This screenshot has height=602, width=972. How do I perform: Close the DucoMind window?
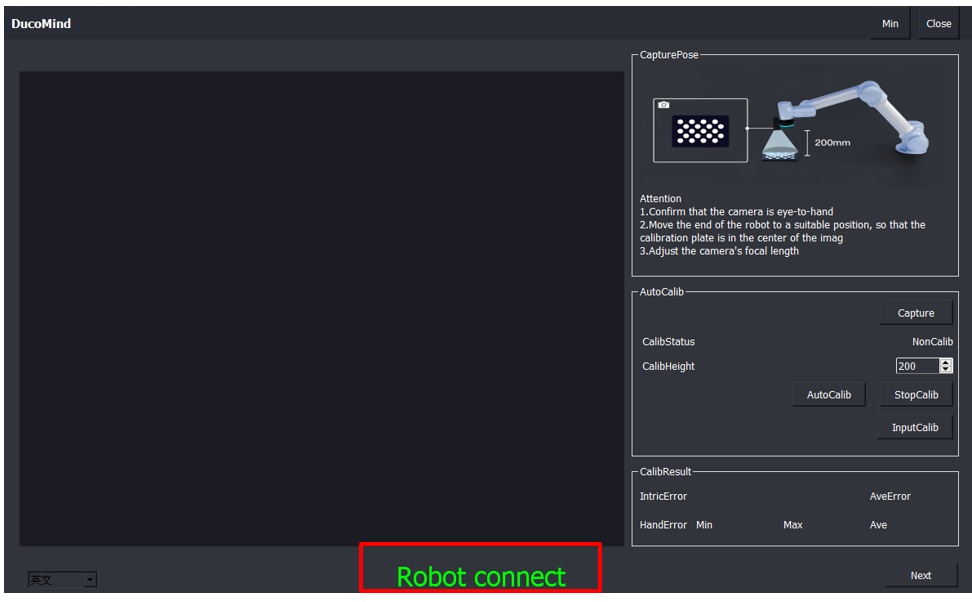939,24
